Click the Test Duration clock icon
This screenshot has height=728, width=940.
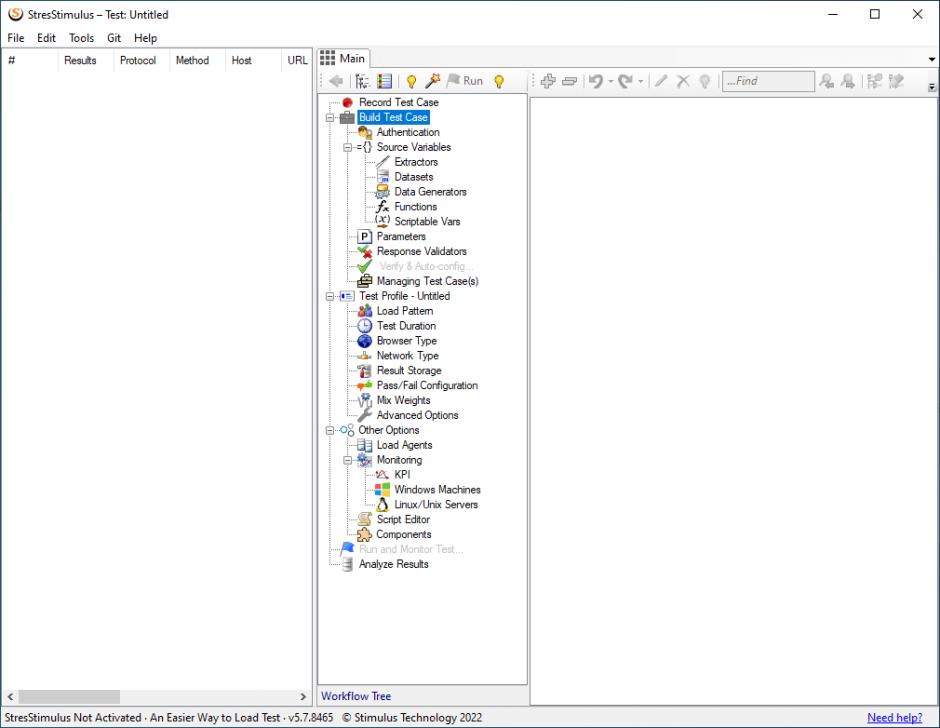click(x=364, y=326)
